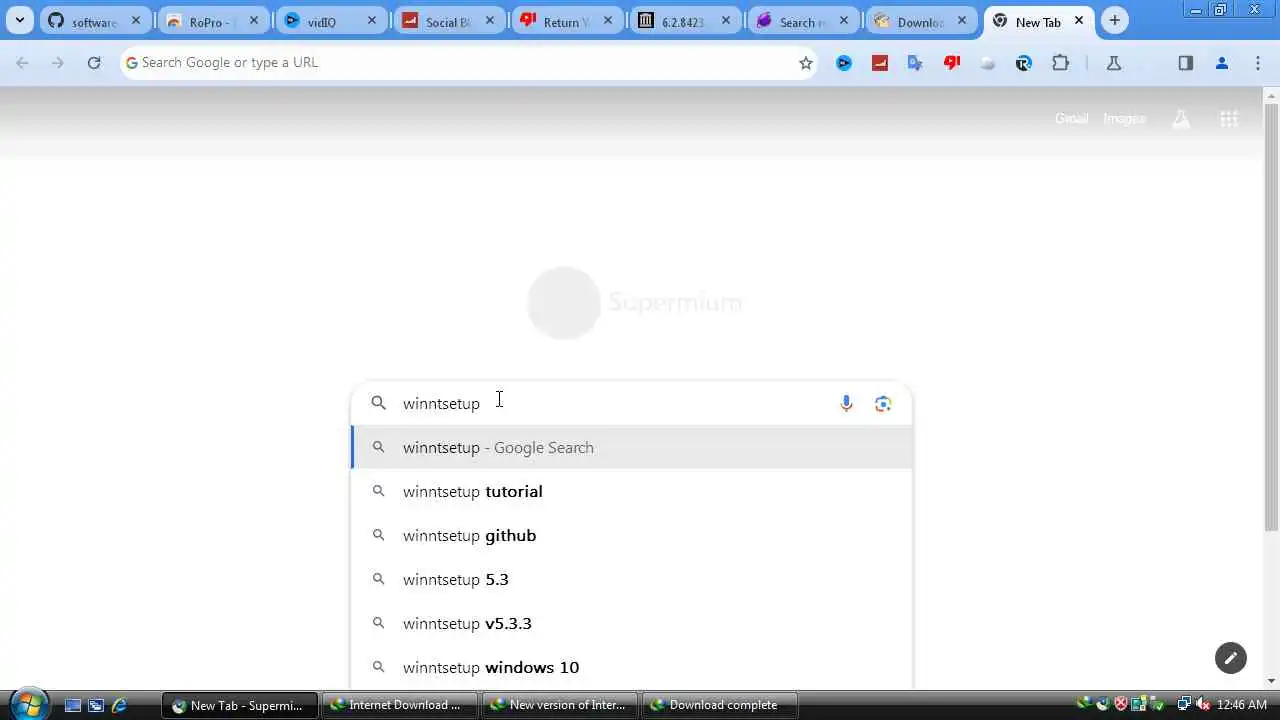Click the muted volume tray icon
The image size is (1280, 720).
[1202, 705]
